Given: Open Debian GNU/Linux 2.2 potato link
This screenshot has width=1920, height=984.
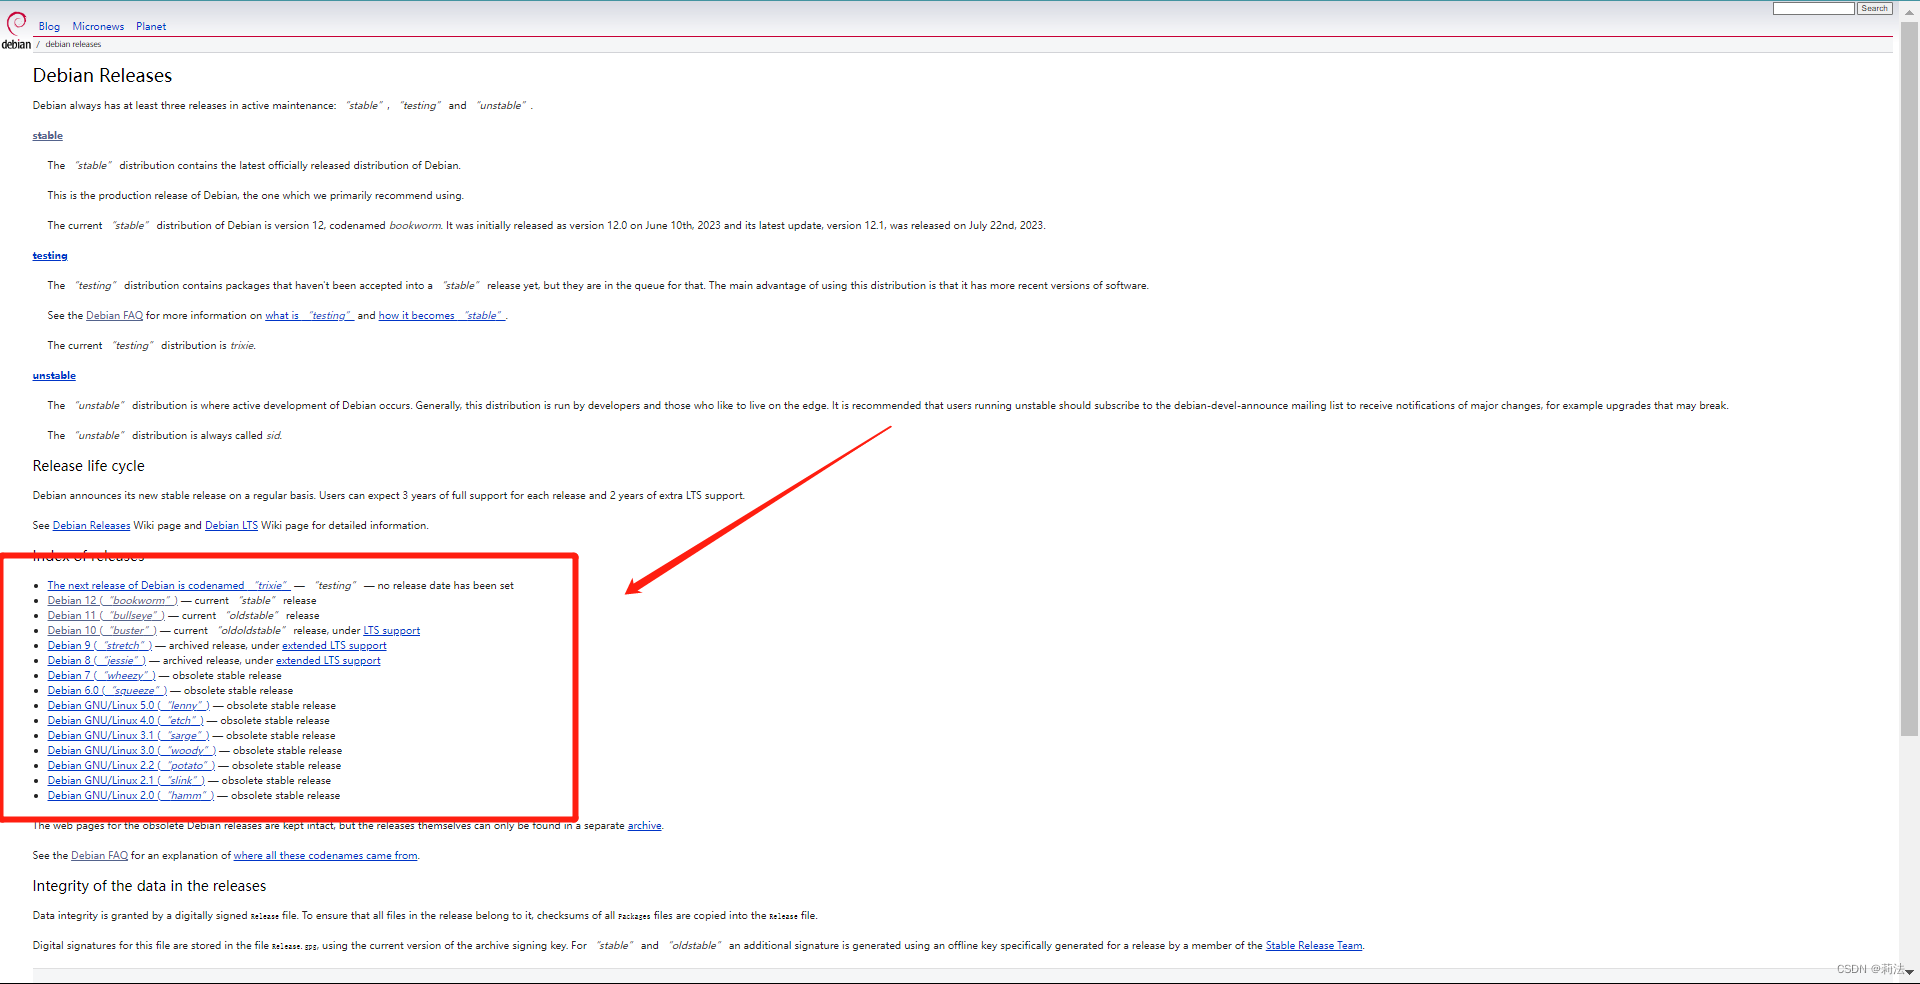Looking at the screenshot, I should click(x=132, y=766).
